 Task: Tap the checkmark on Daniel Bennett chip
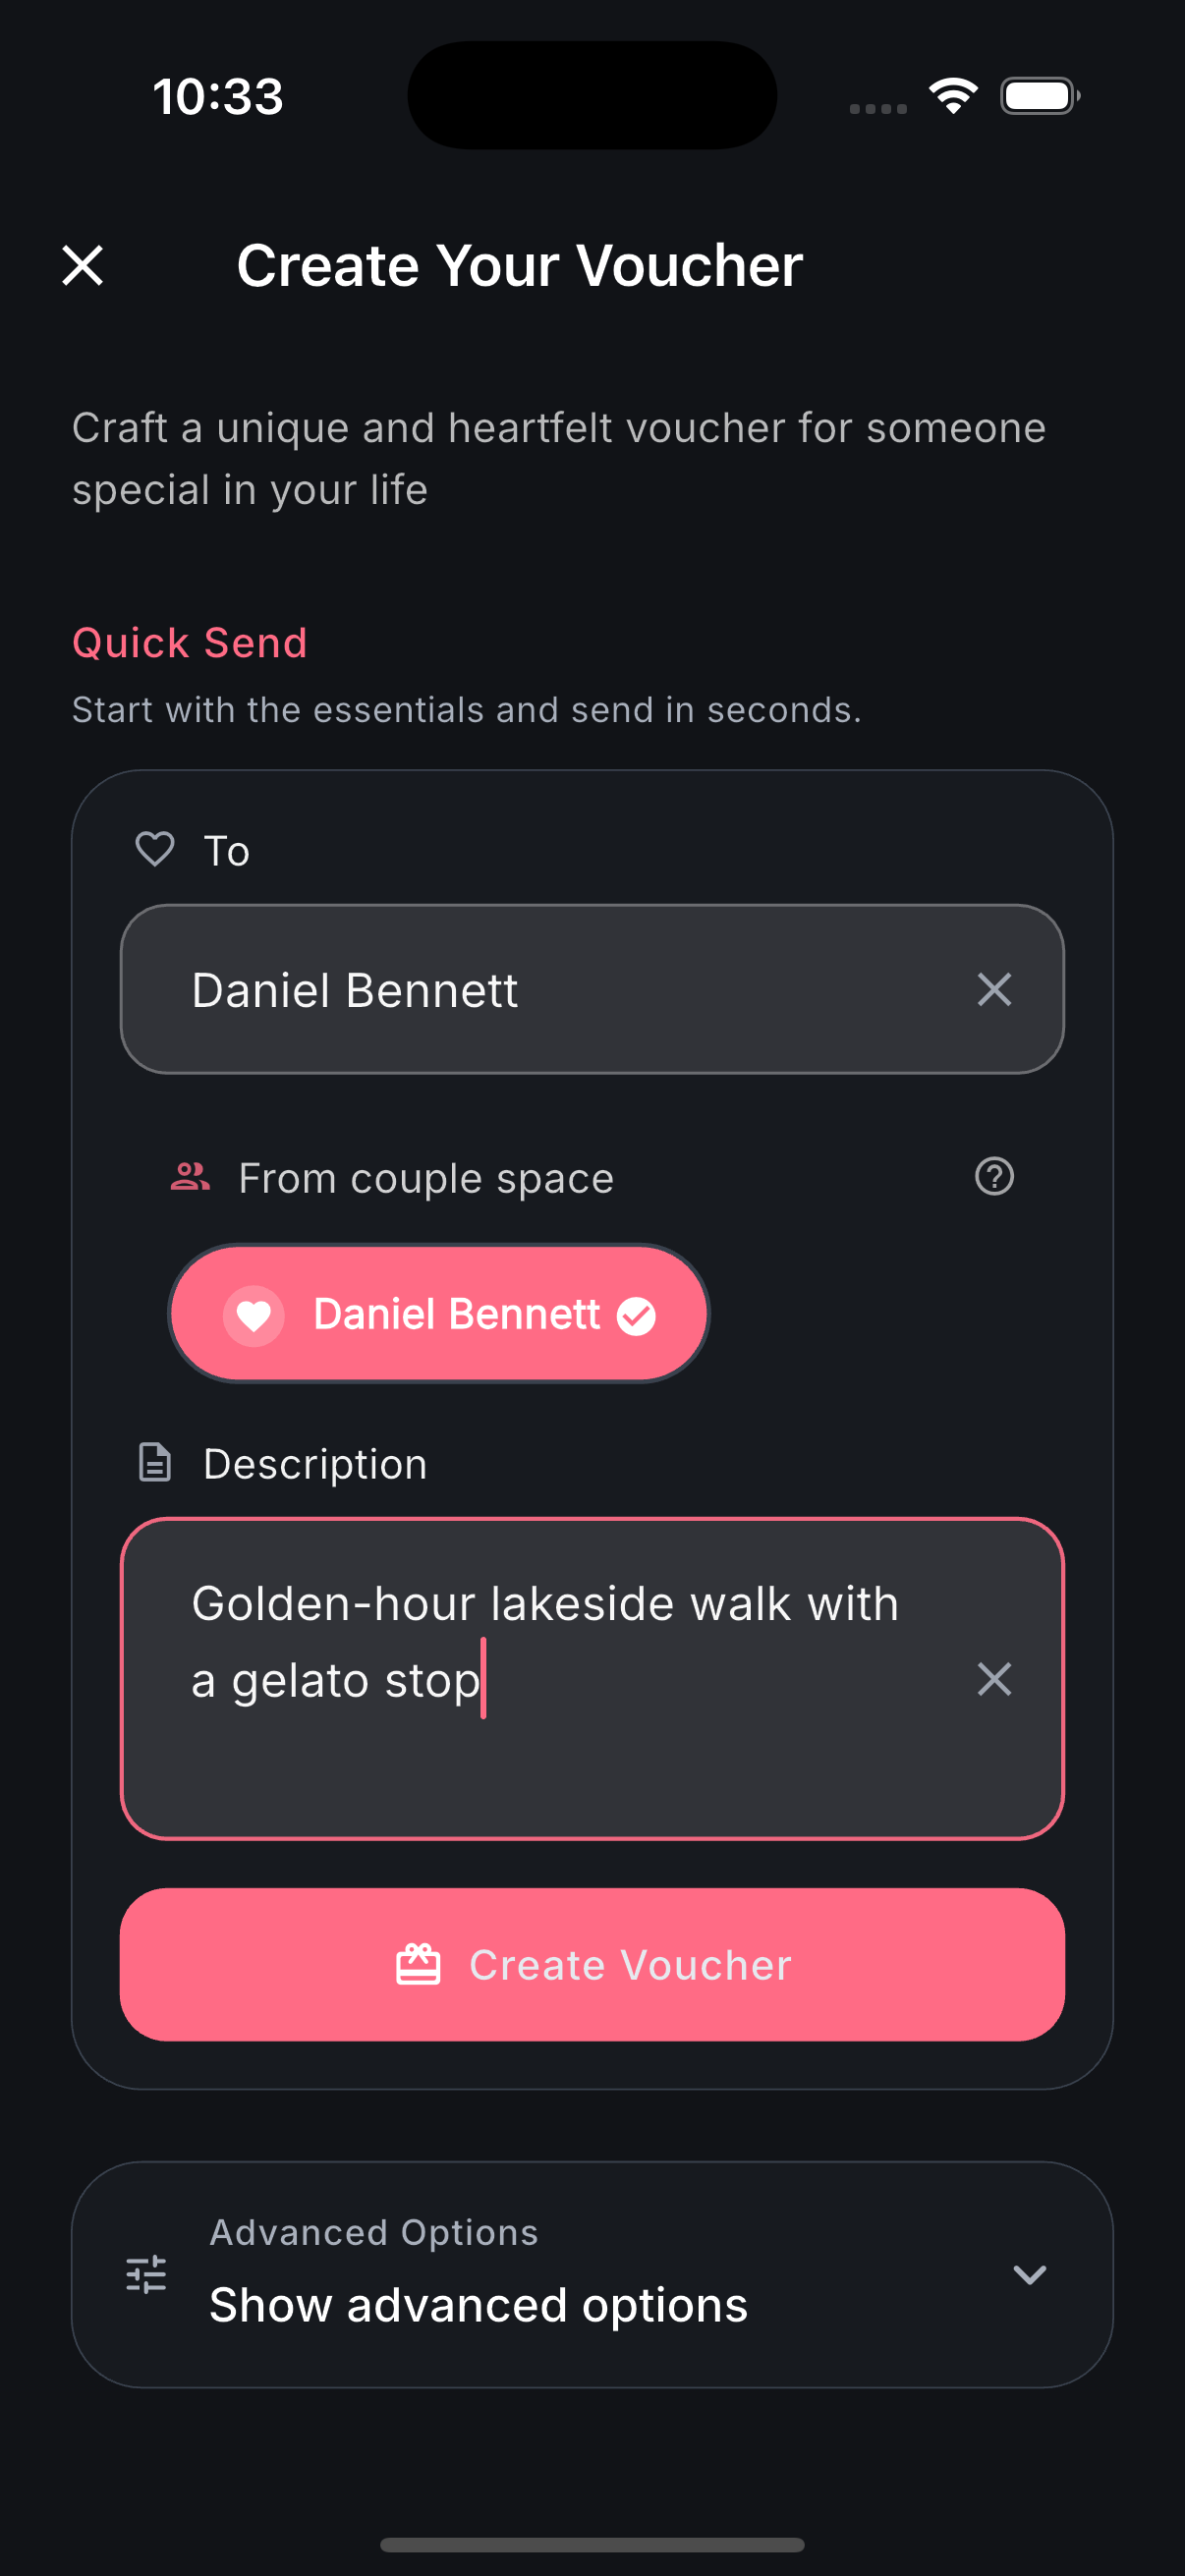636,1316
